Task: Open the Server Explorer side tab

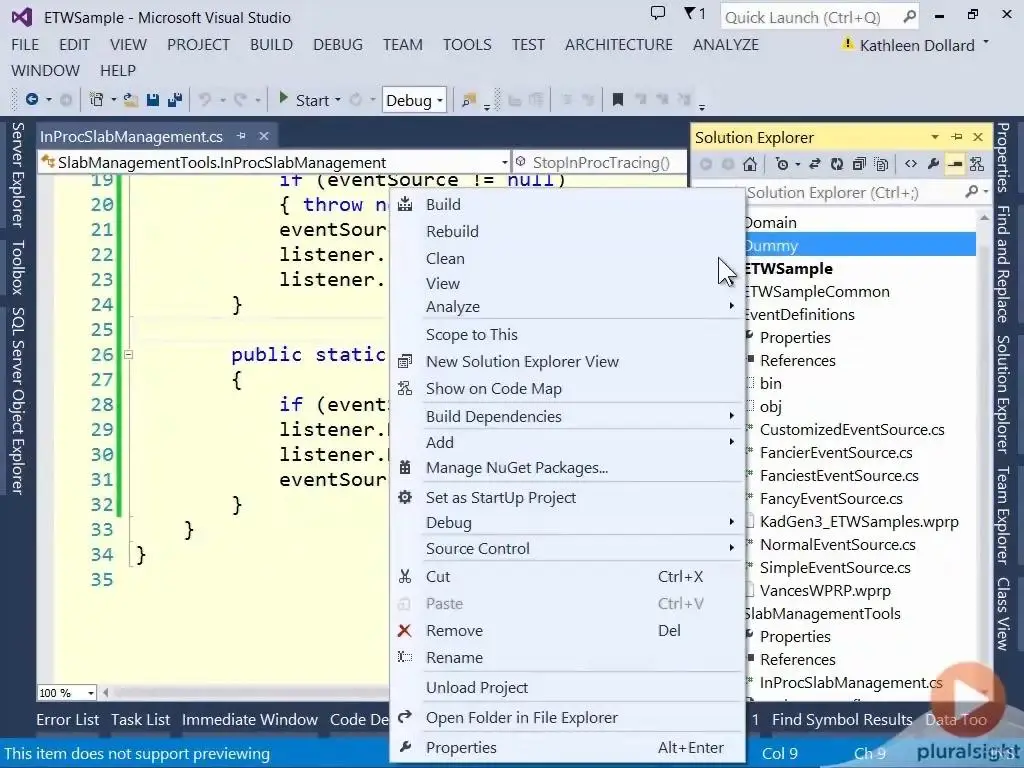Action: [x=18, y=175]
